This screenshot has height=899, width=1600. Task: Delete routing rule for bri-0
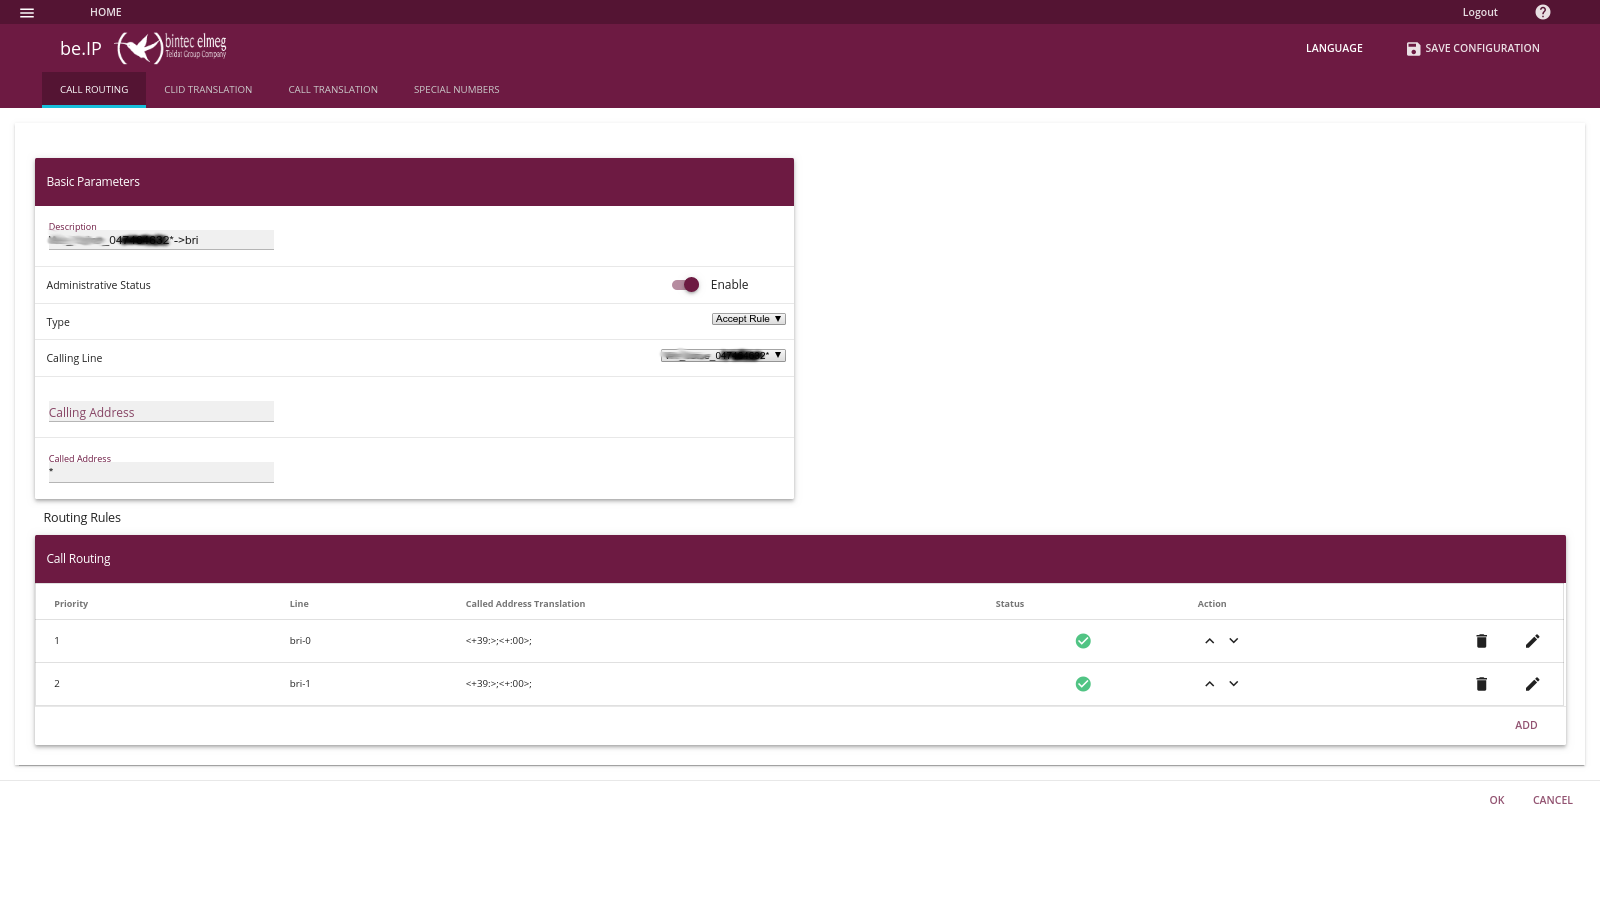tap(1482, 641)
